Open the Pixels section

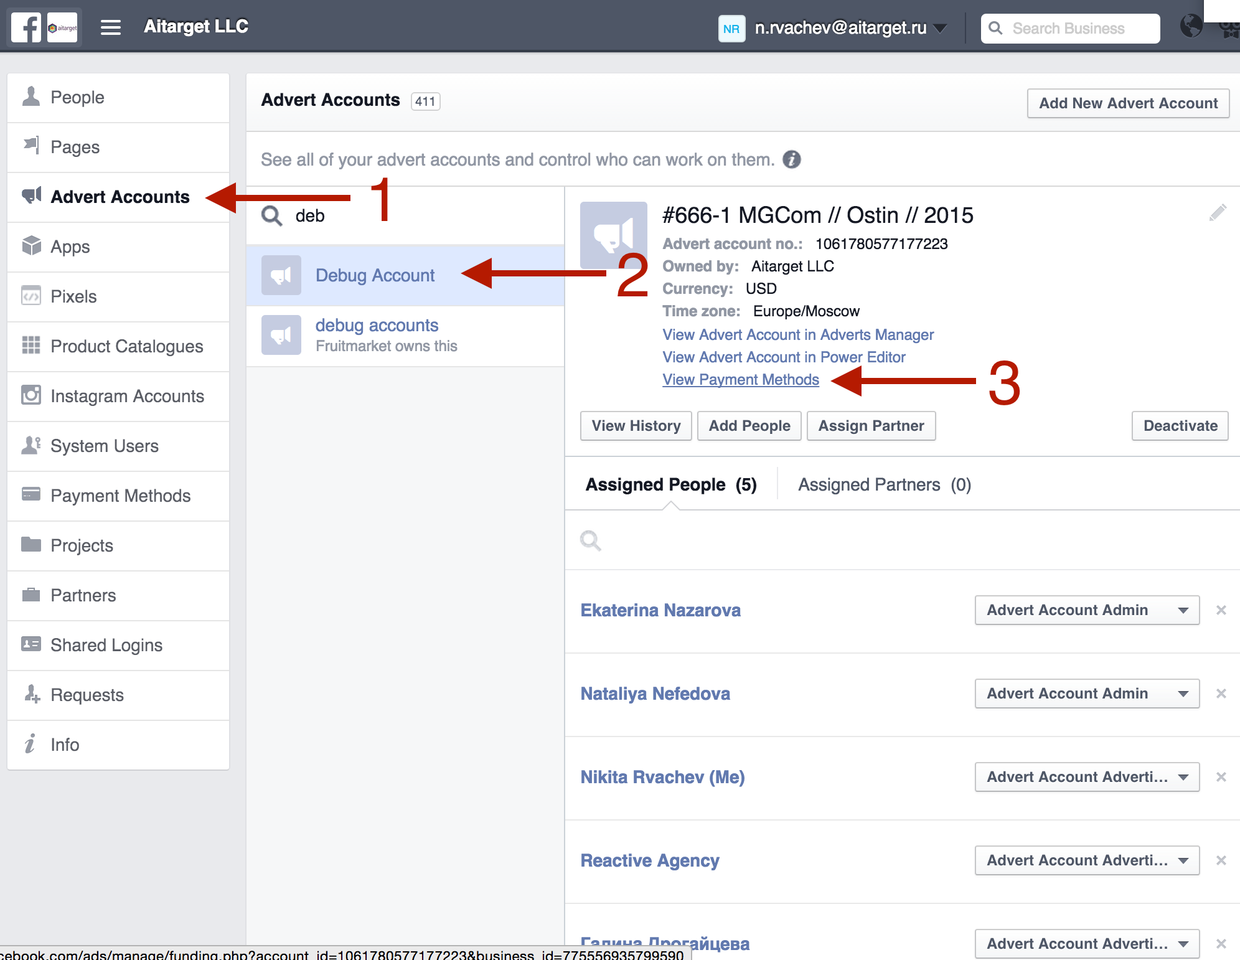(x=118, y=297)
